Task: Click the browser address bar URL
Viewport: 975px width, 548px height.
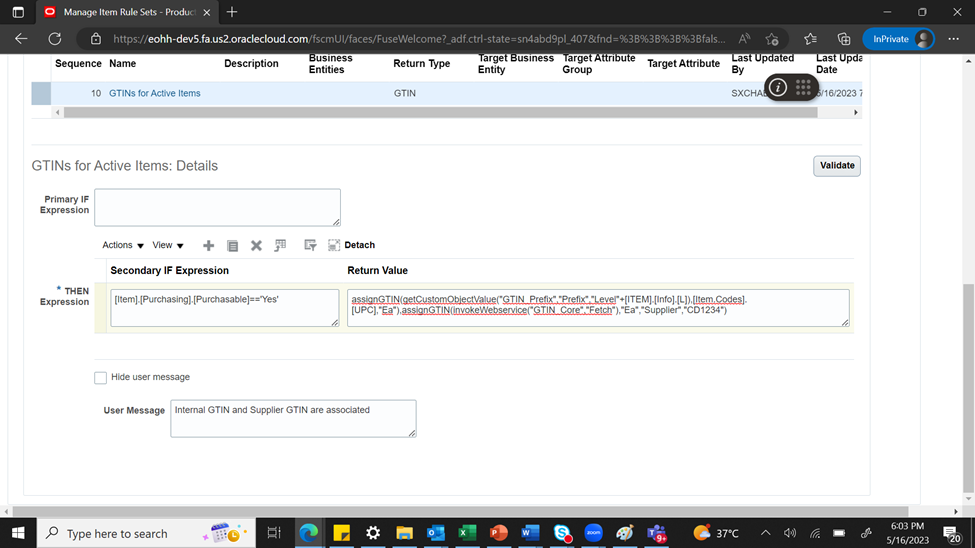Action: click(418, 39)
